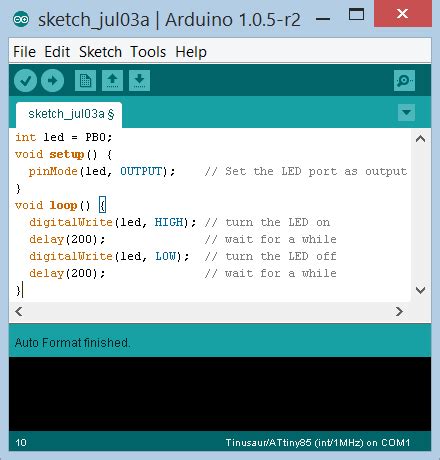Open the Serial Monitor magnifier icon
440x460 pixels.
[x=404, y=80]
